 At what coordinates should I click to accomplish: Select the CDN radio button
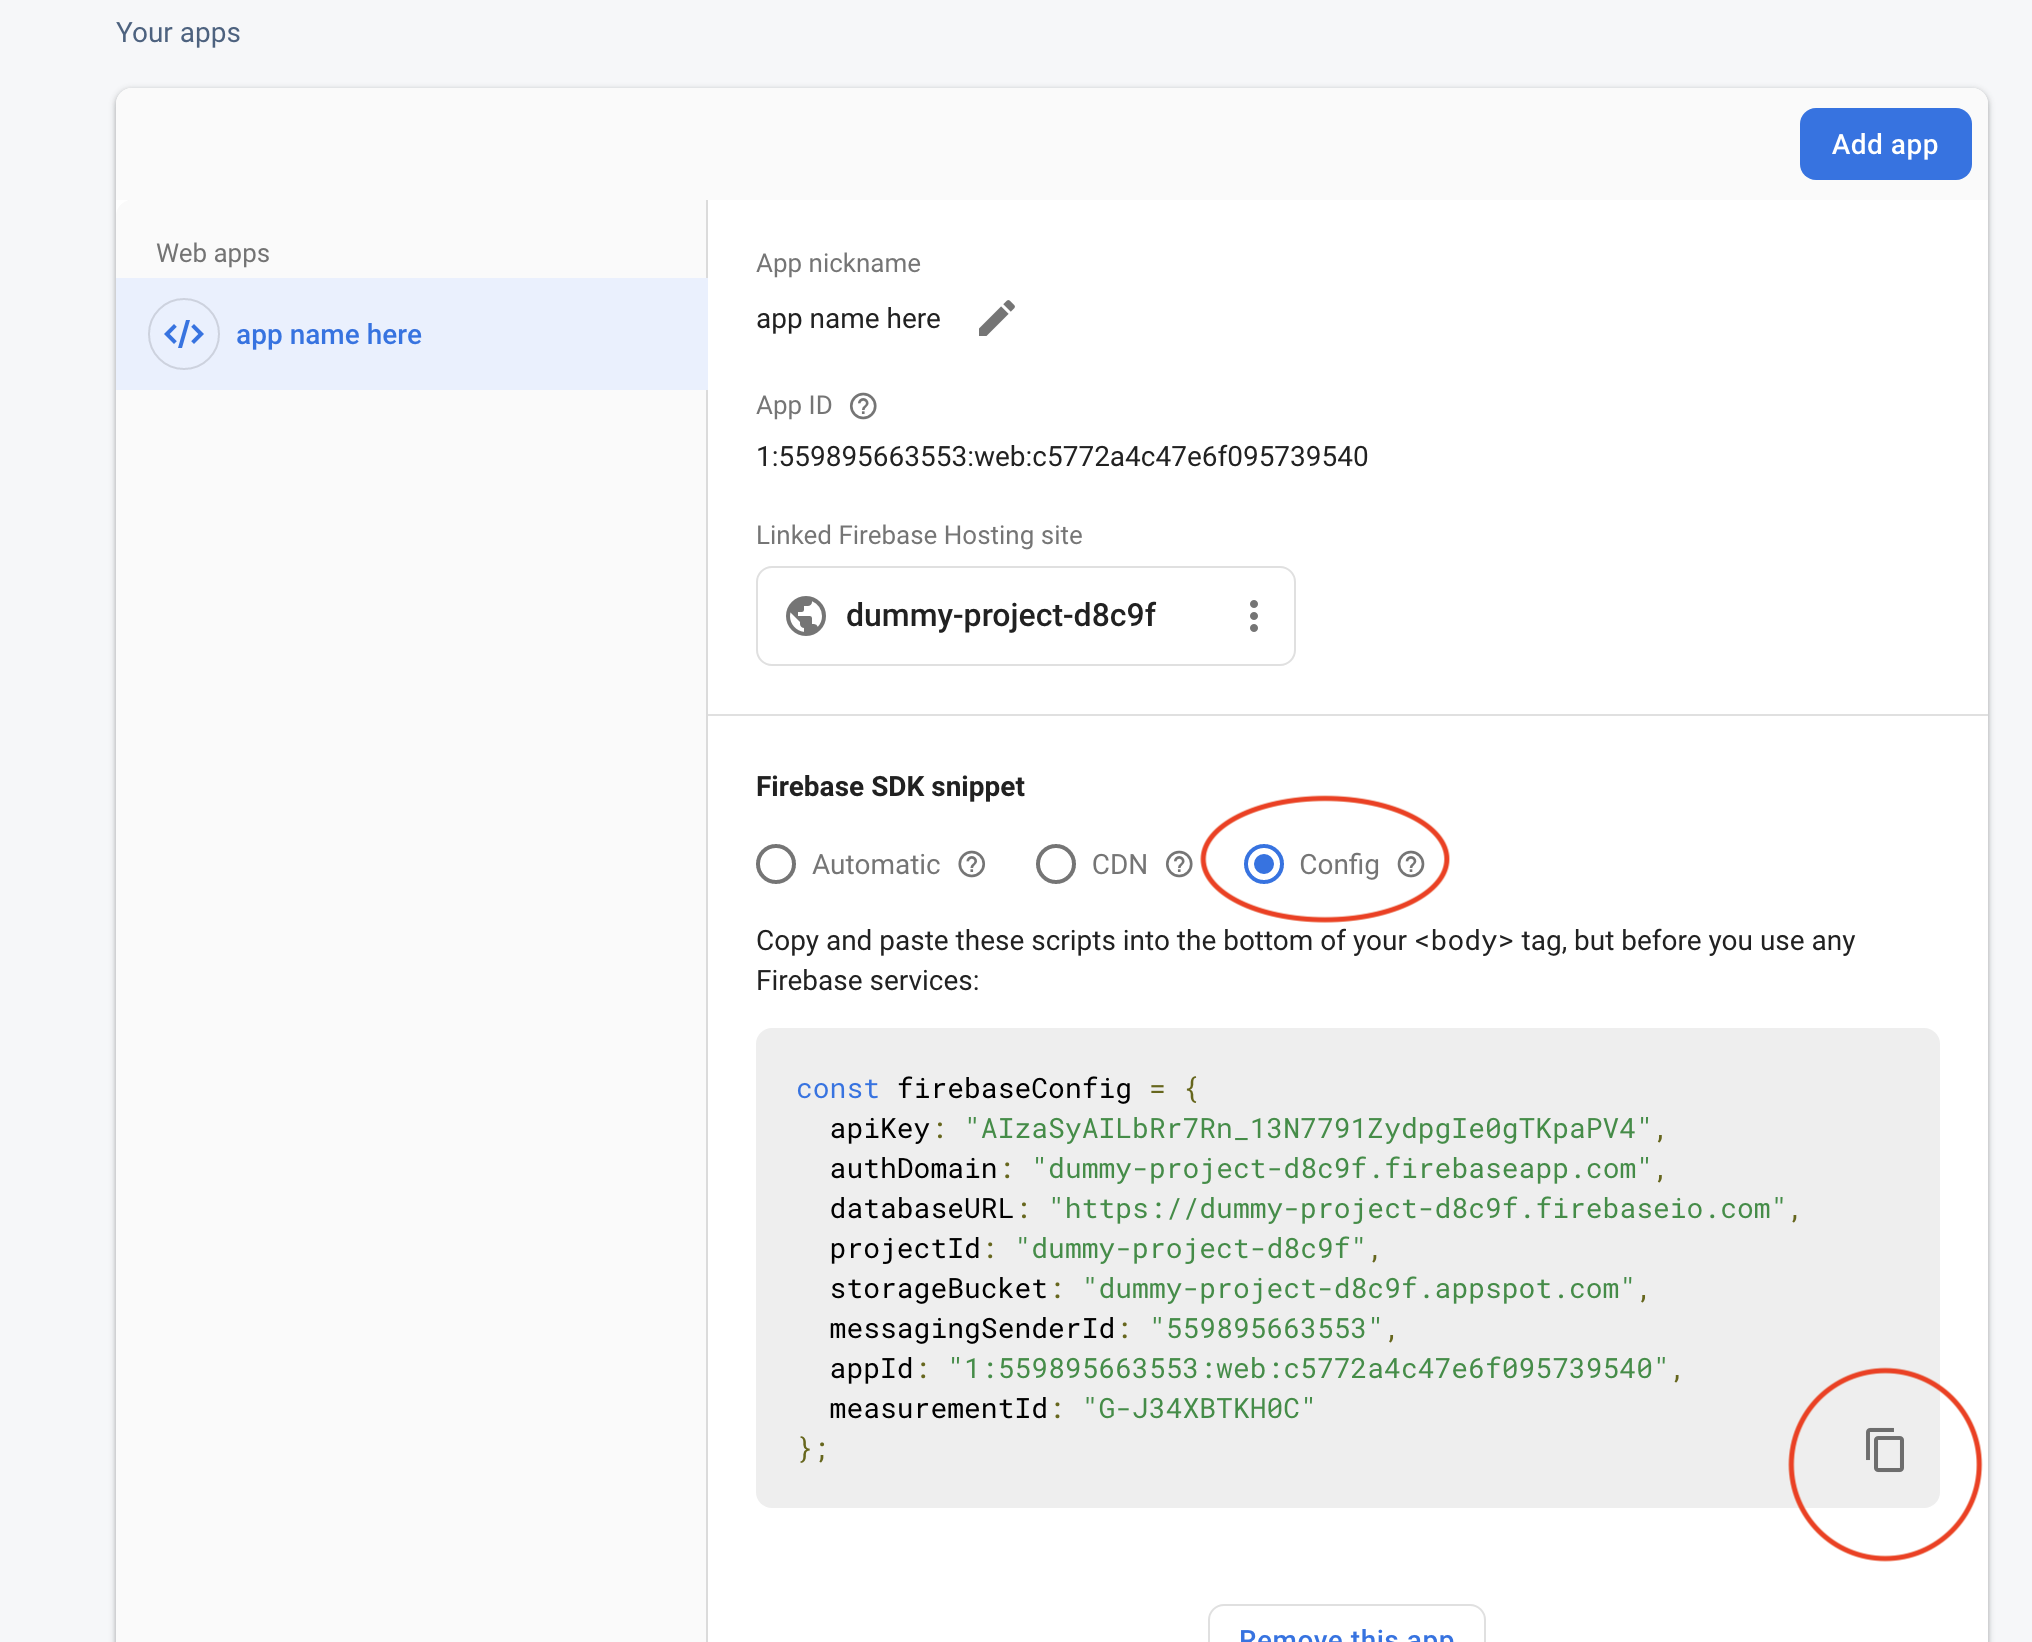coord(1056,864)
